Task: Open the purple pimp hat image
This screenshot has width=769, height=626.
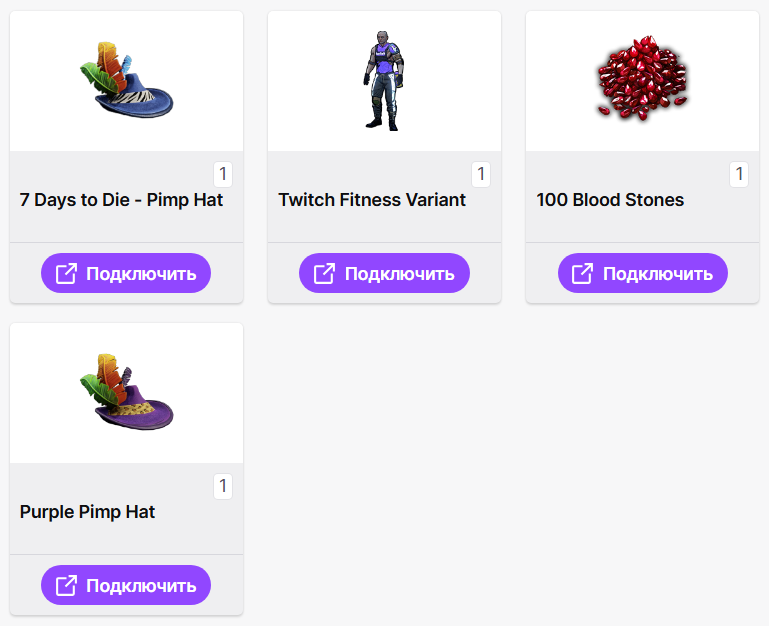Action: (126, 391)
